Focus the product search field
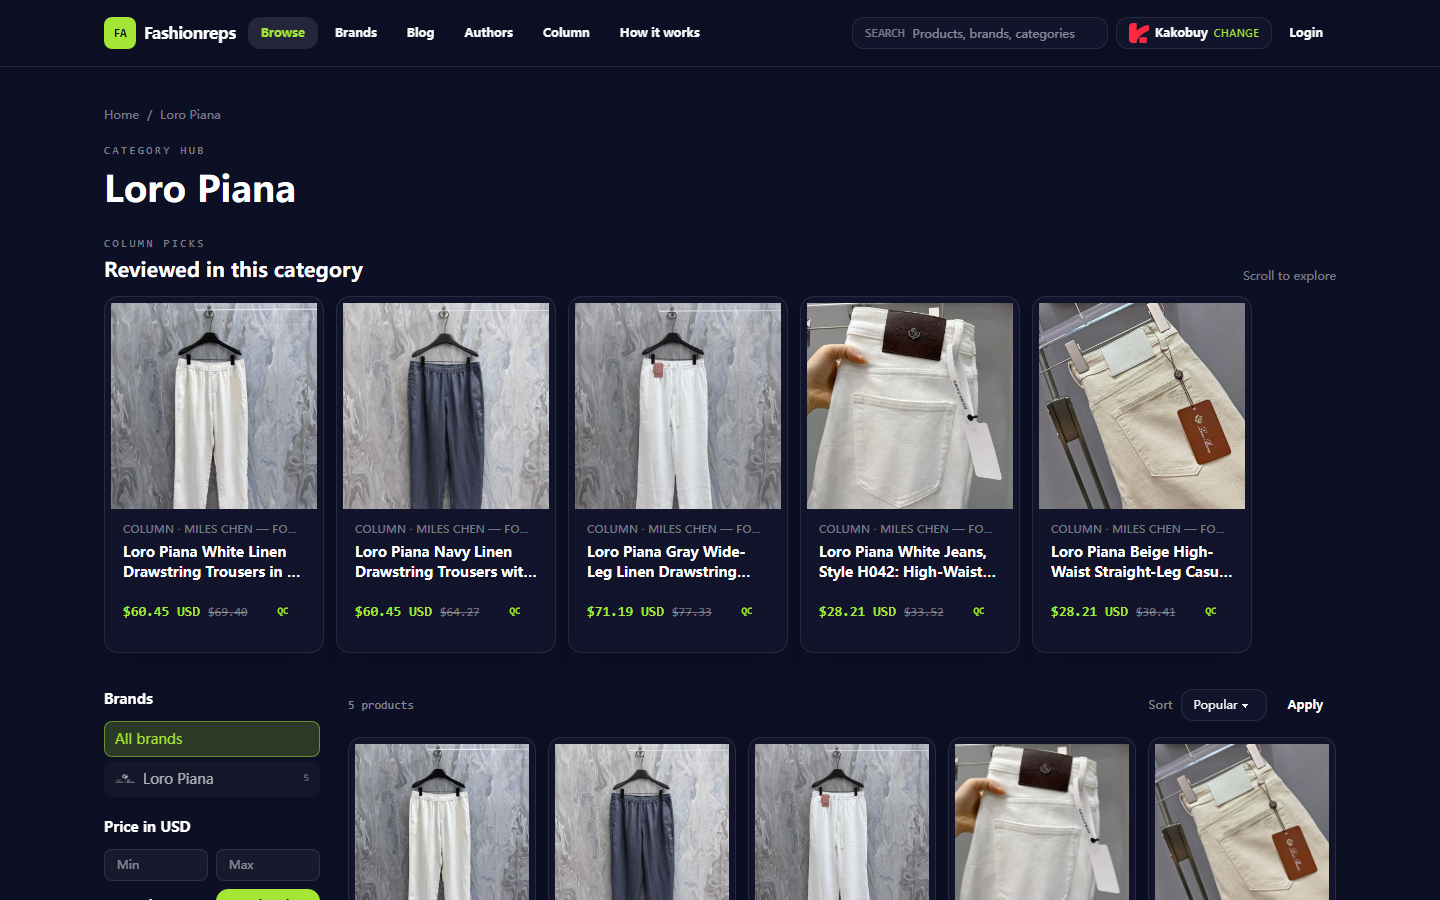The height and width of the screenshot is (900, 1440). pos(979,33)
